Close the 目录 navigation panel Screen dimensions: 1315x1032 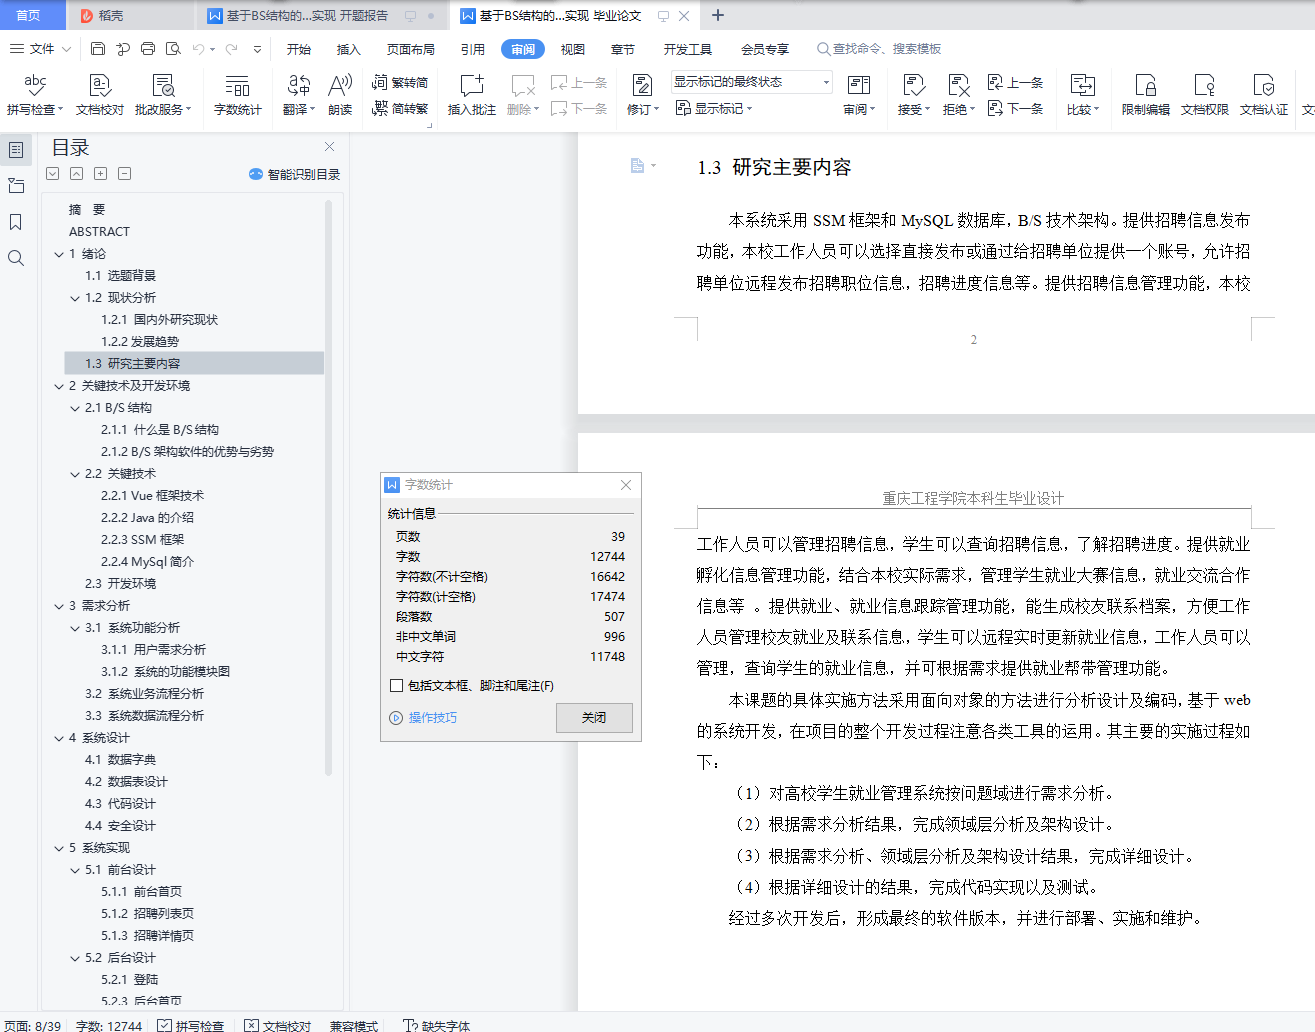[x=329, y=147]
